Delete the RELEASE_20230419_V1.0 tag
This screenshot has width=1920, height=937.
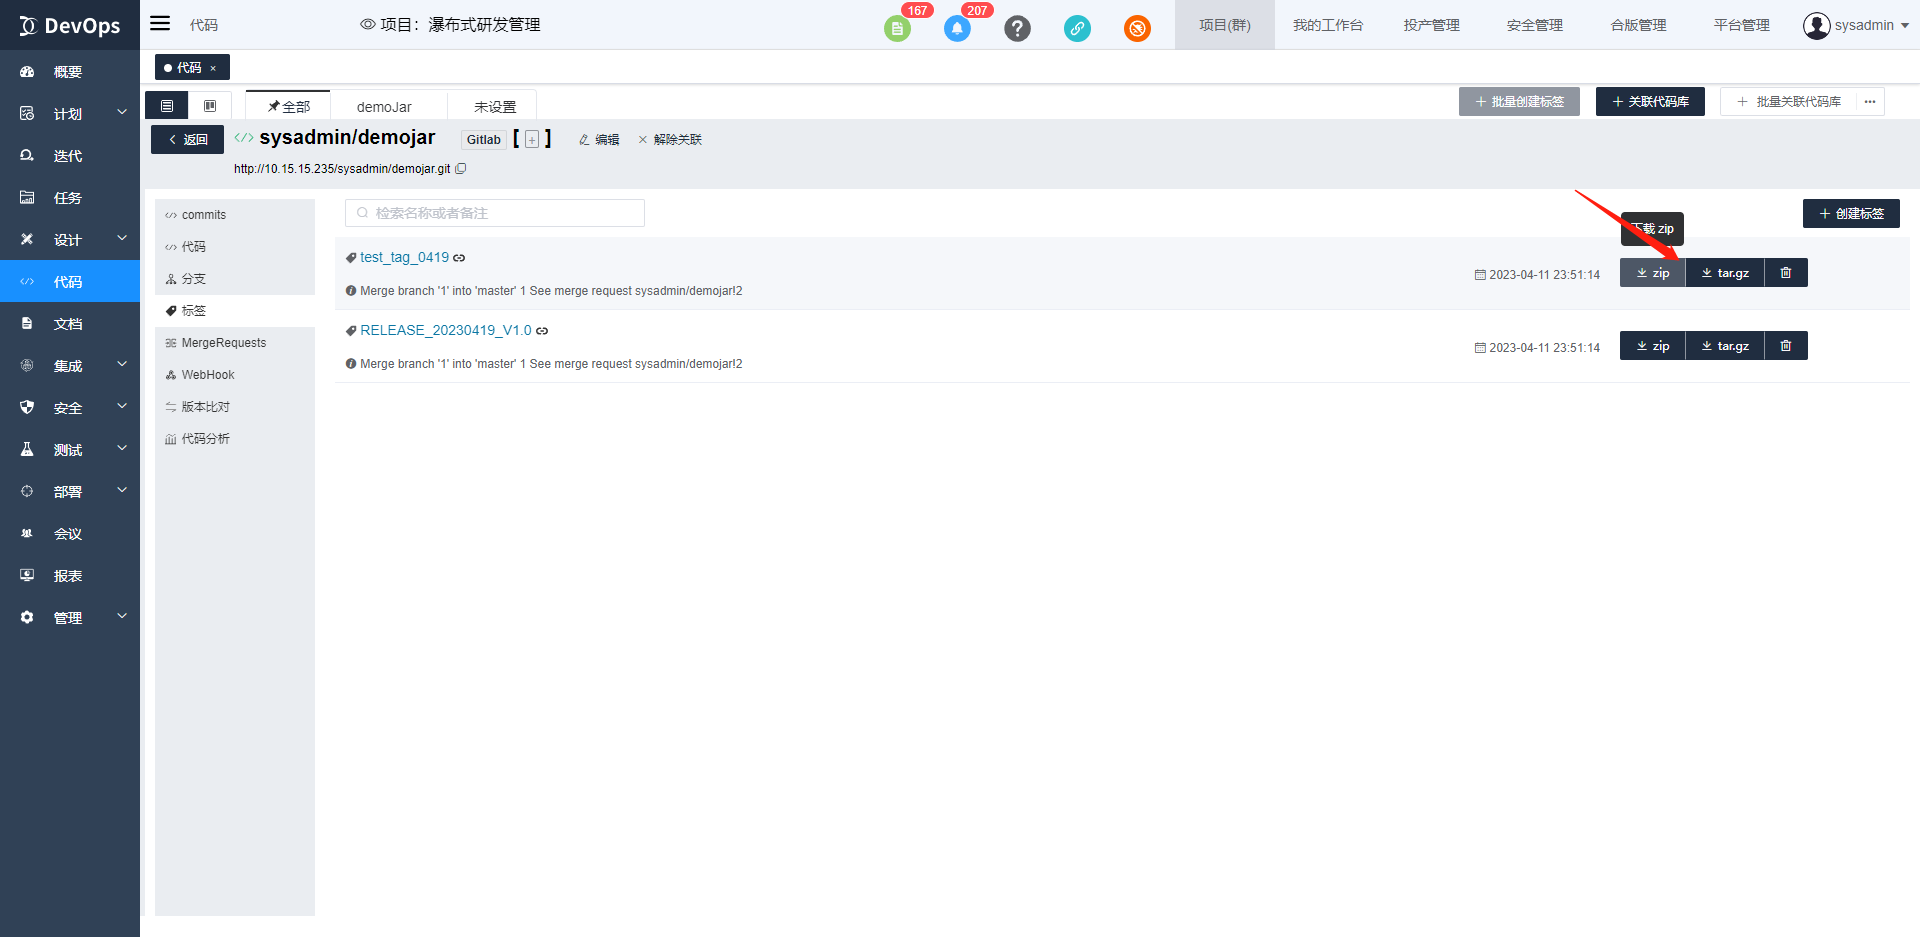tap(1786, 346)
